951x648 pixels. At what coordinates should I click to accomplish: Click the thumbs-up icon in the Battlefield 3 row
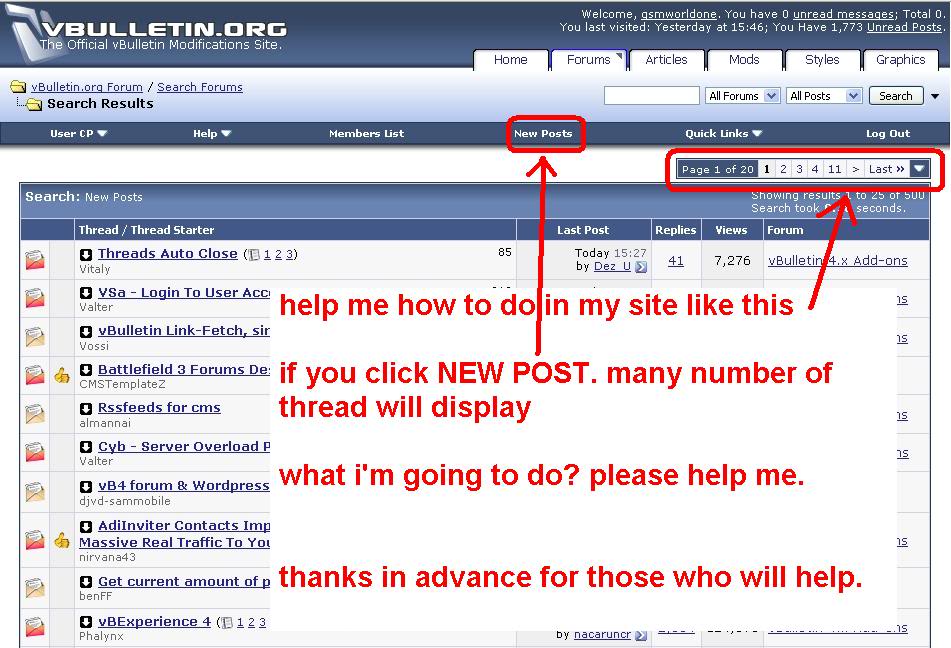62,376
